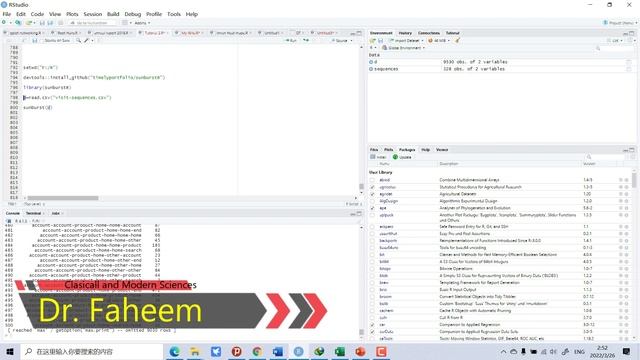Open the Windows Start menu
Viewport: 640px width, 360px height.
[10, 351]
